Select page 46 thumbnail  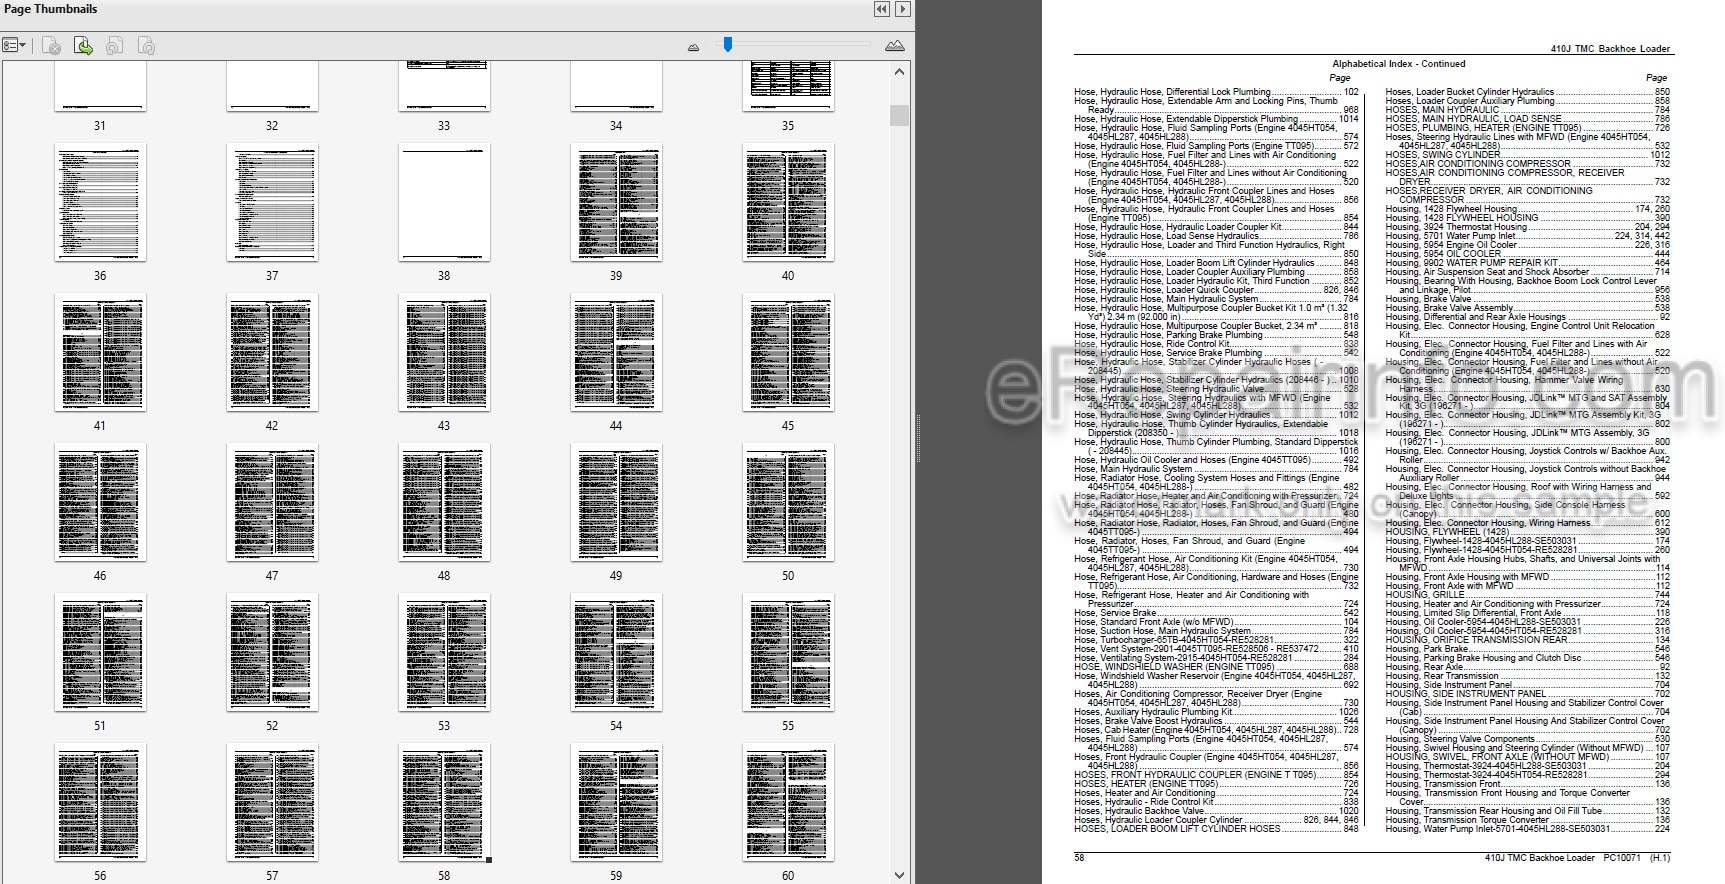click(x=100, y=503)
